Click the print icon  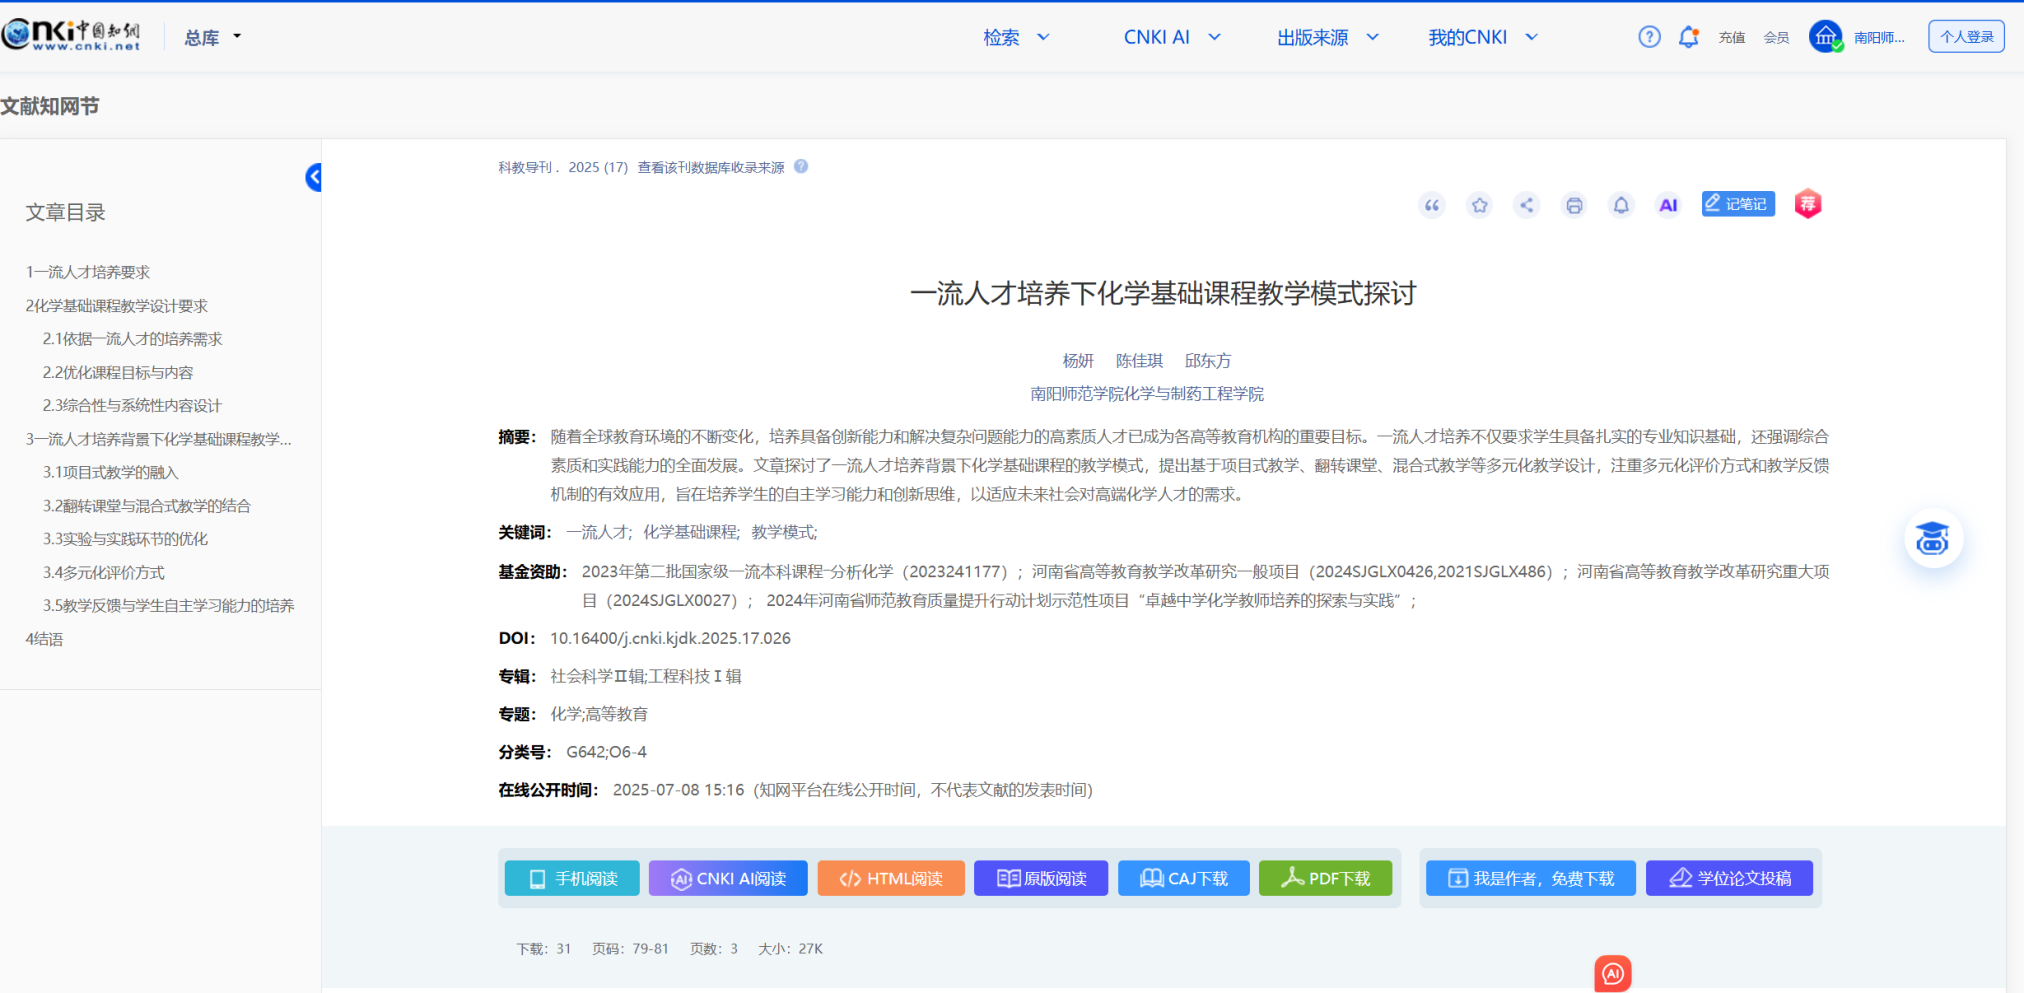(x=1574, y=206)
